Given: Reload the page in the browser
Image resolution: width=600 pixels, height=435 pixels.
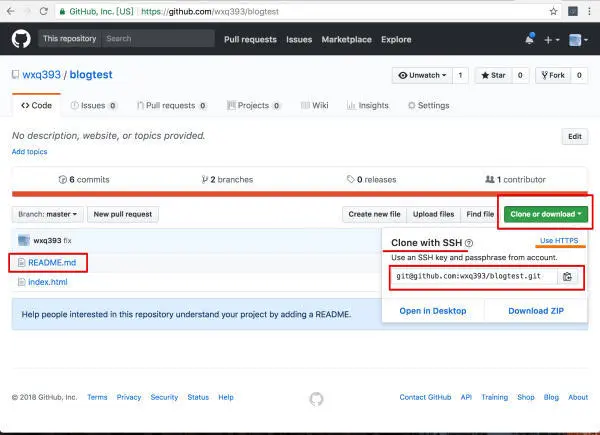Looking at the screenshot, I should 44,11.
